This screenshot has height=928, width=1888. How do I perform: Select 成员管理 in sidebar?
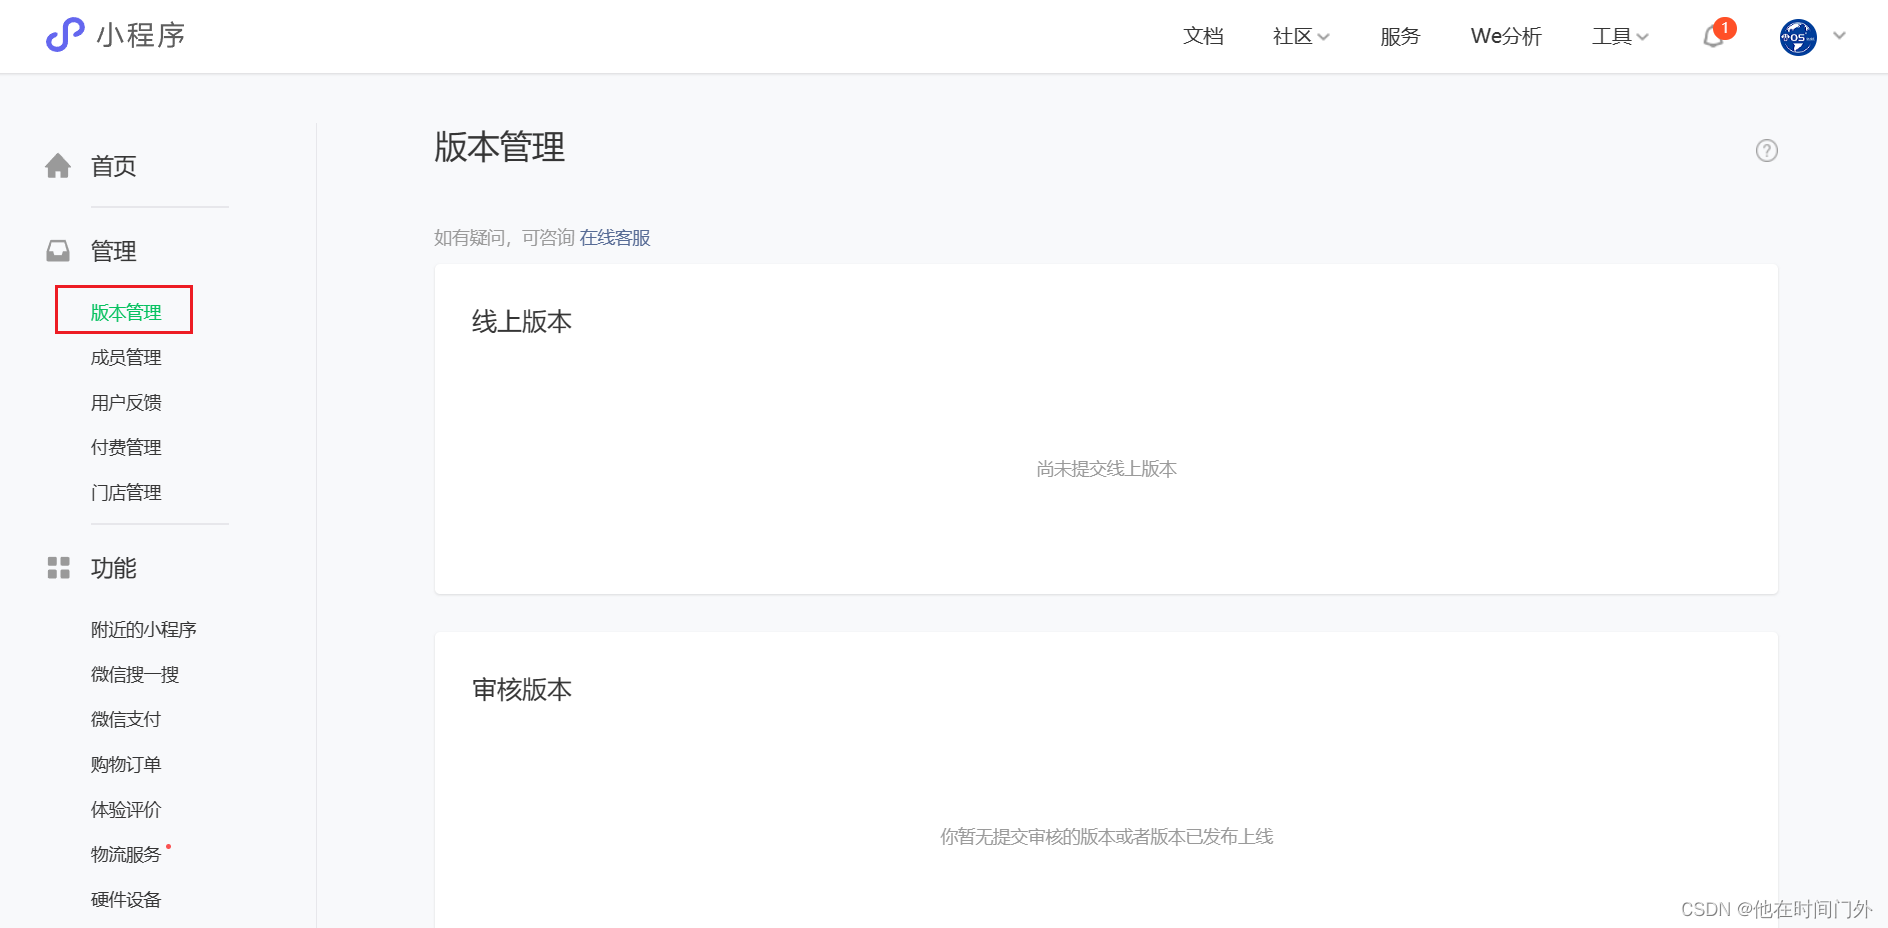[x=126, y=357]
